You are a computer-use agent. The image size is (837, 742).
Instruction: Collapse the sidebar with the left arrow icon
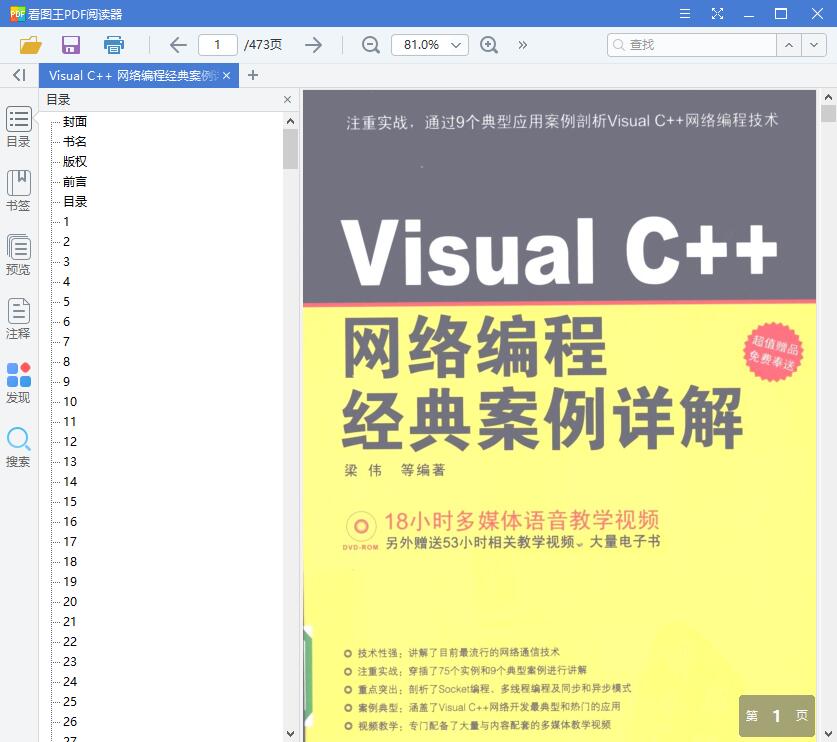coord(19,75)
